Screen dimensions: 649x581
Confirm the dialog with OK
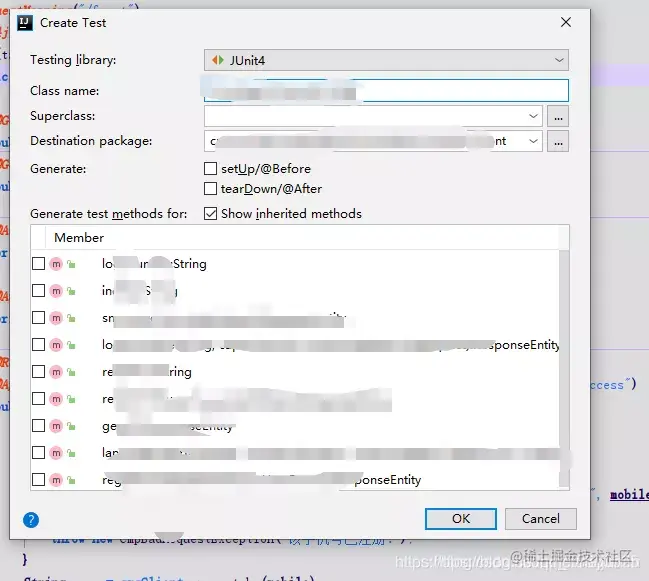(461, 519)
